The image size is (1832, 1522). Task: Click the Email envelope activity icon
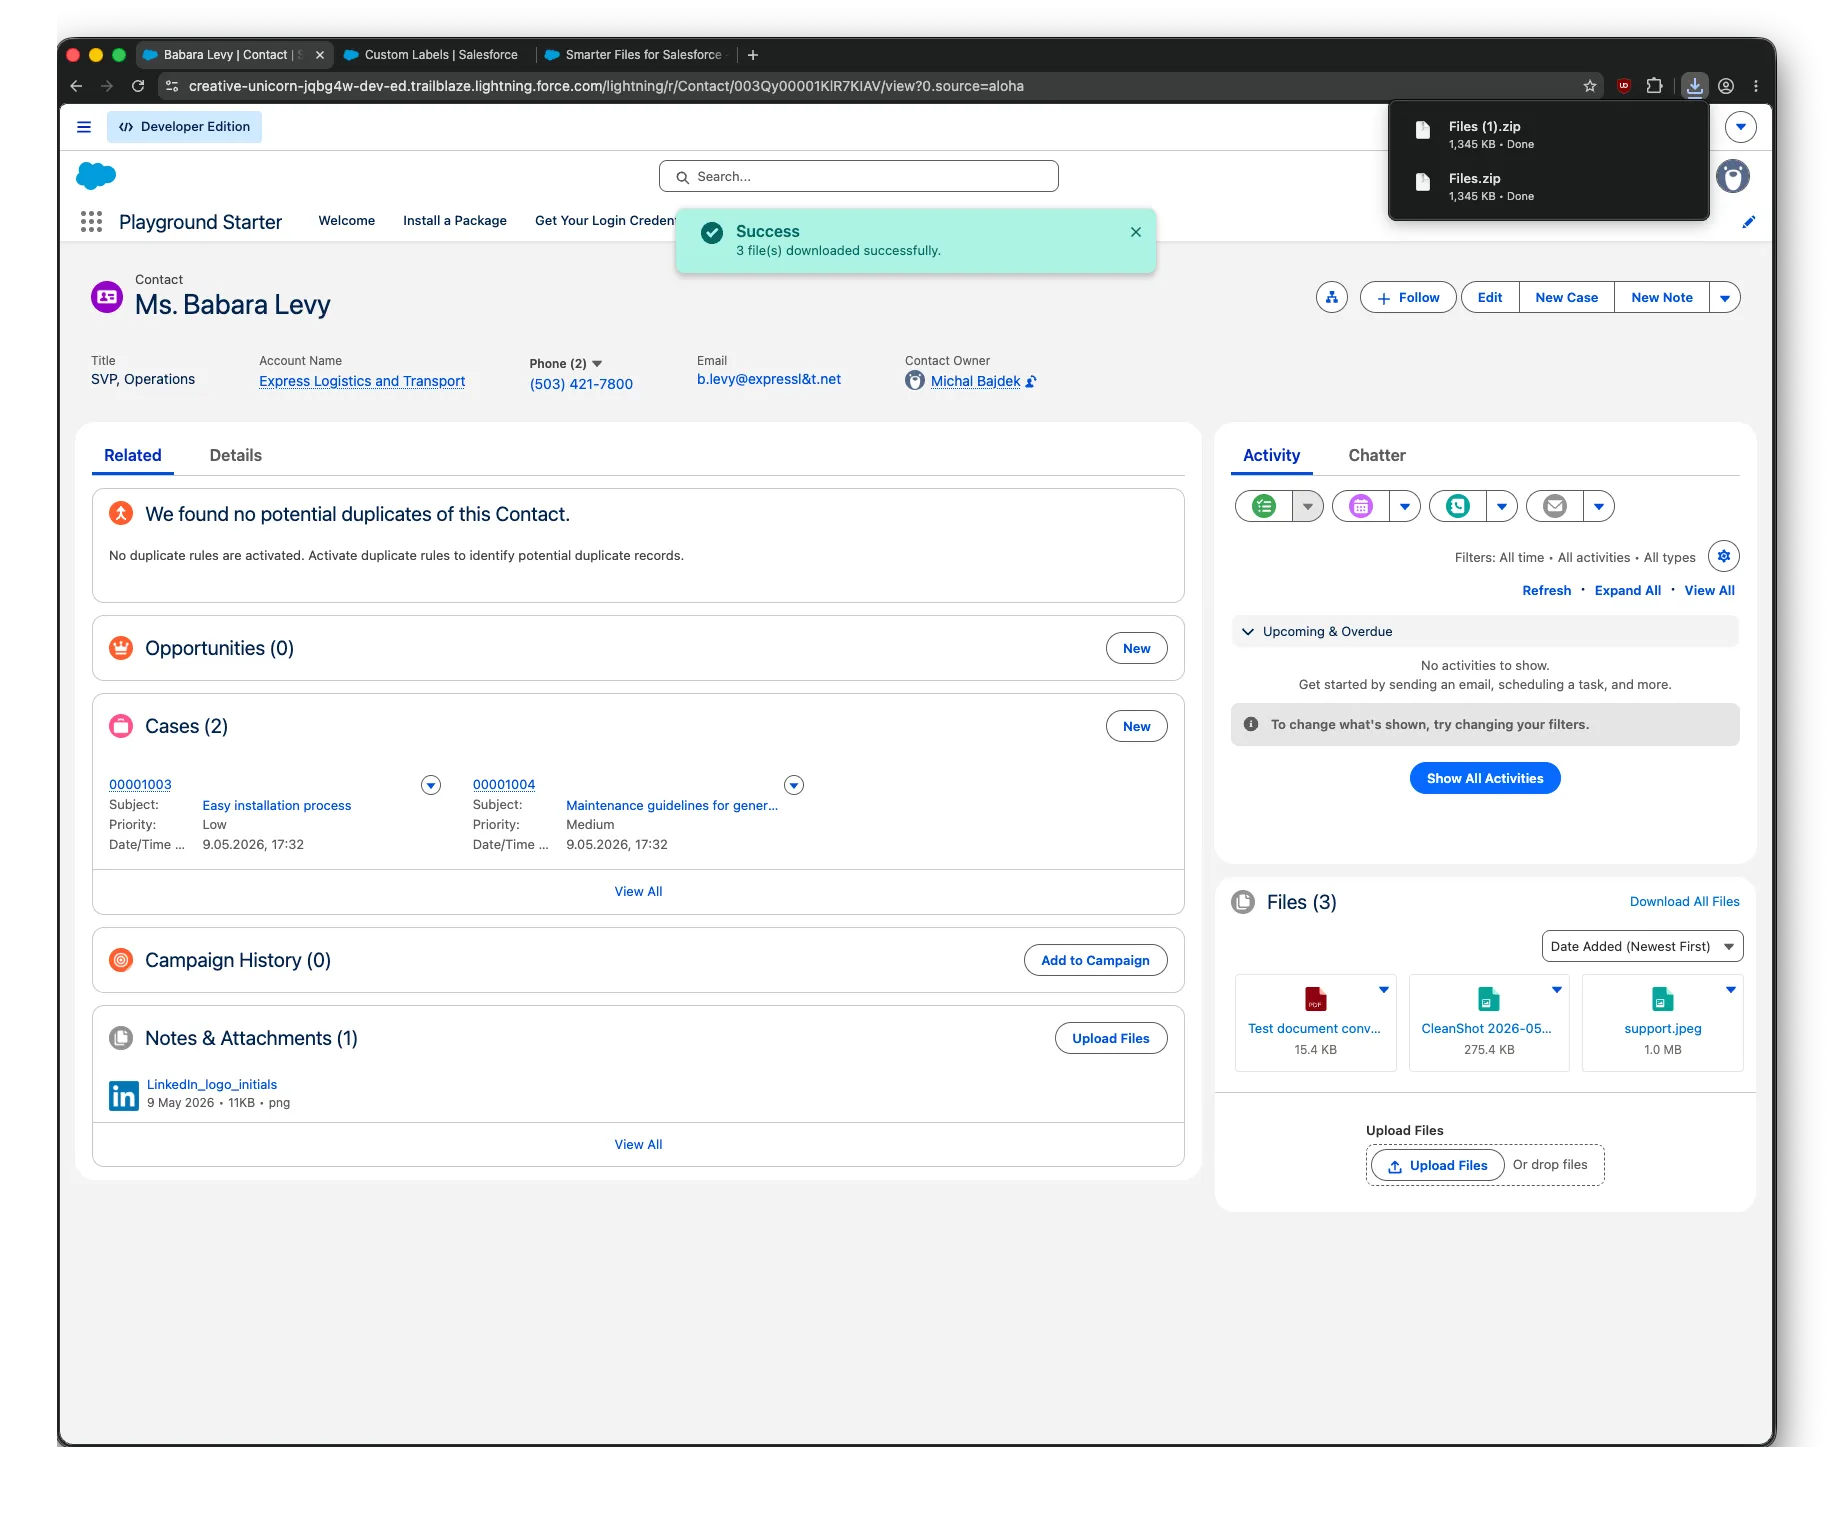pos(1555,506)
